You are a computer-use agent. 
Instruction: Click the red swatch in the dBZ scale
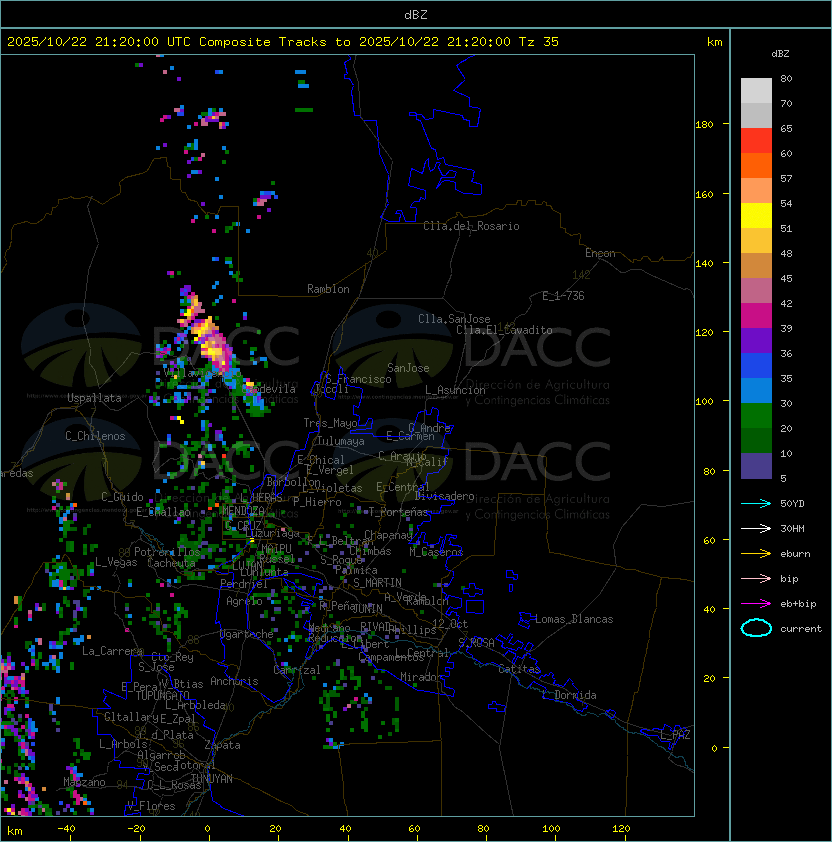[756, 141]
